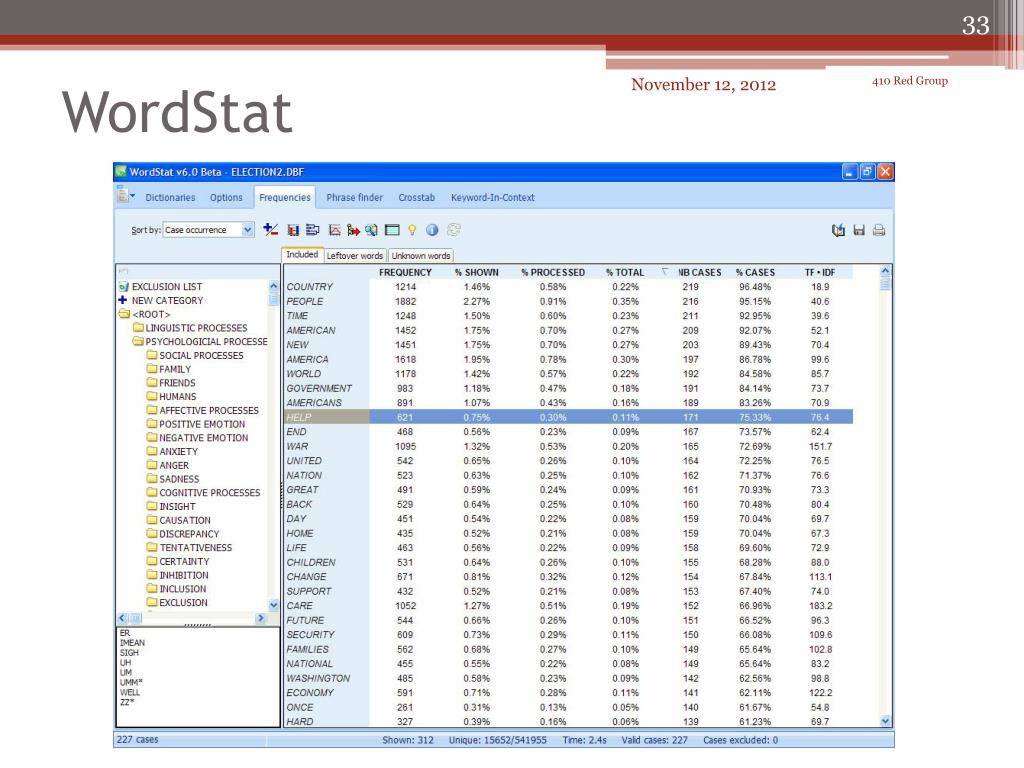Click left arrow of tree horizontal scrollbar
The width and height of the screenshot is (1024, 768).
click(122, 618)
